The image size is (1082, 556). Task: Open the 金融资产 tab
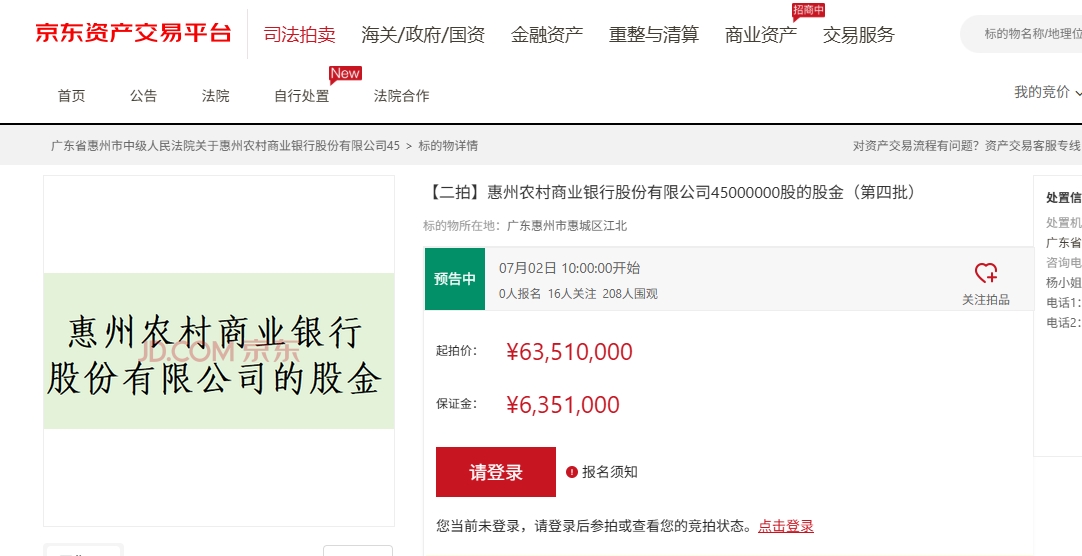click(x=547, y=34)
